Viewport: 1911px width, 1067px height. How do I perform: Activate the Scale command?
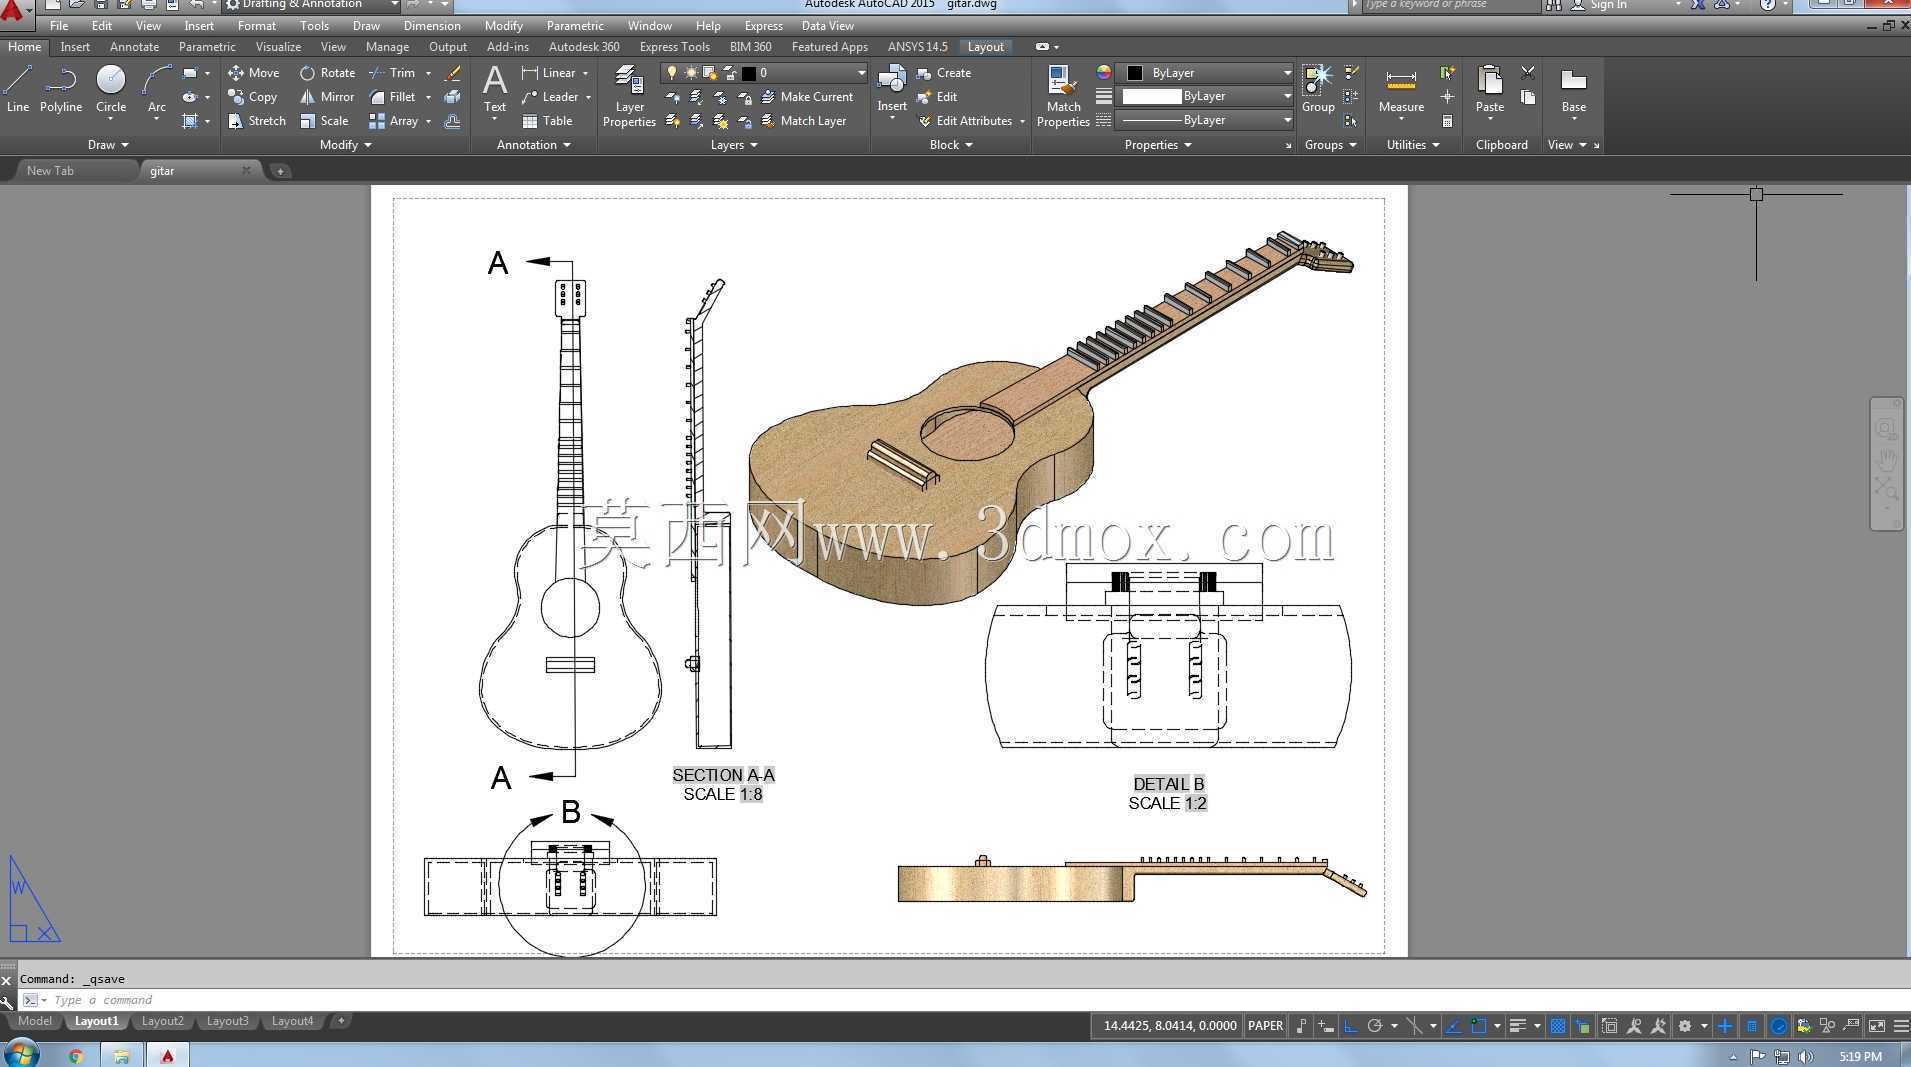(x=324, y=121)
